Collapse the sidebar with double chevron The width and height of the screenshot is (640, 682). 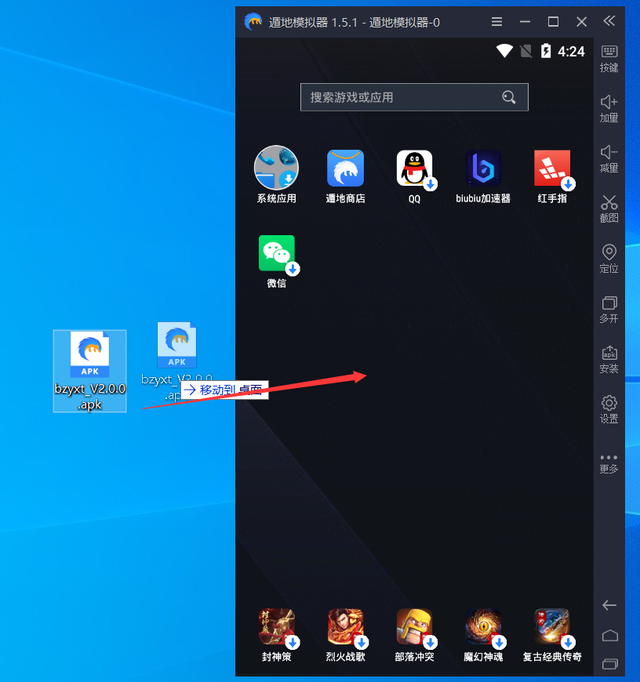(x=609, y=20)
